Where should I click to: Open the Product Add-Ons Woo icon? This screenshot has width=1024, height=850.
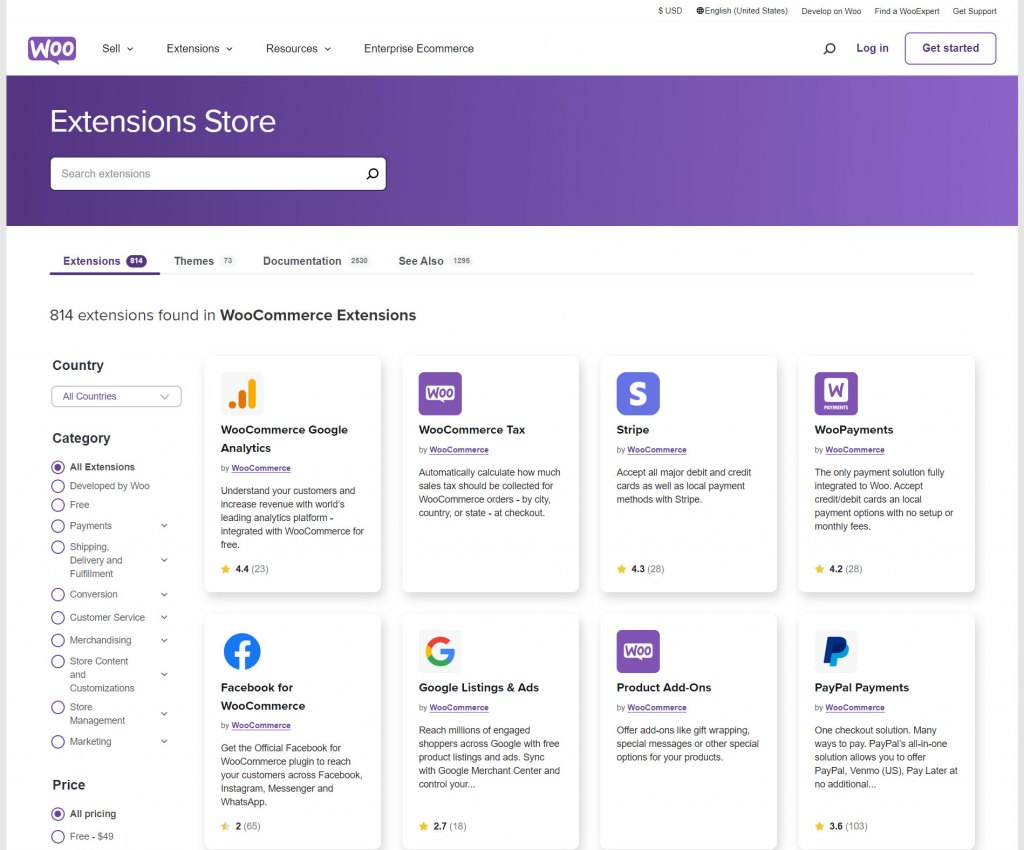638,652
